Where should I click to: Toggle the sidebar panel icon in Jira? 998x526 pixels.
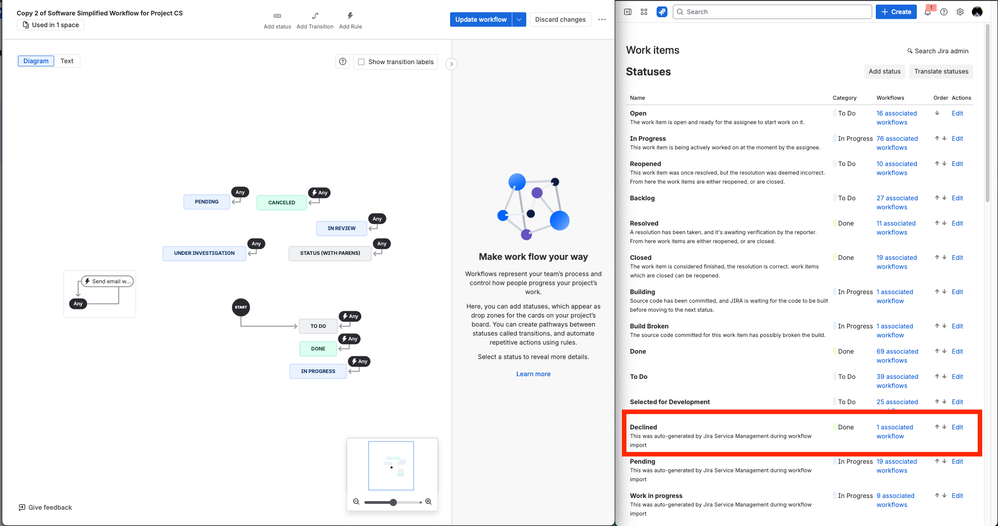point(628,11)
